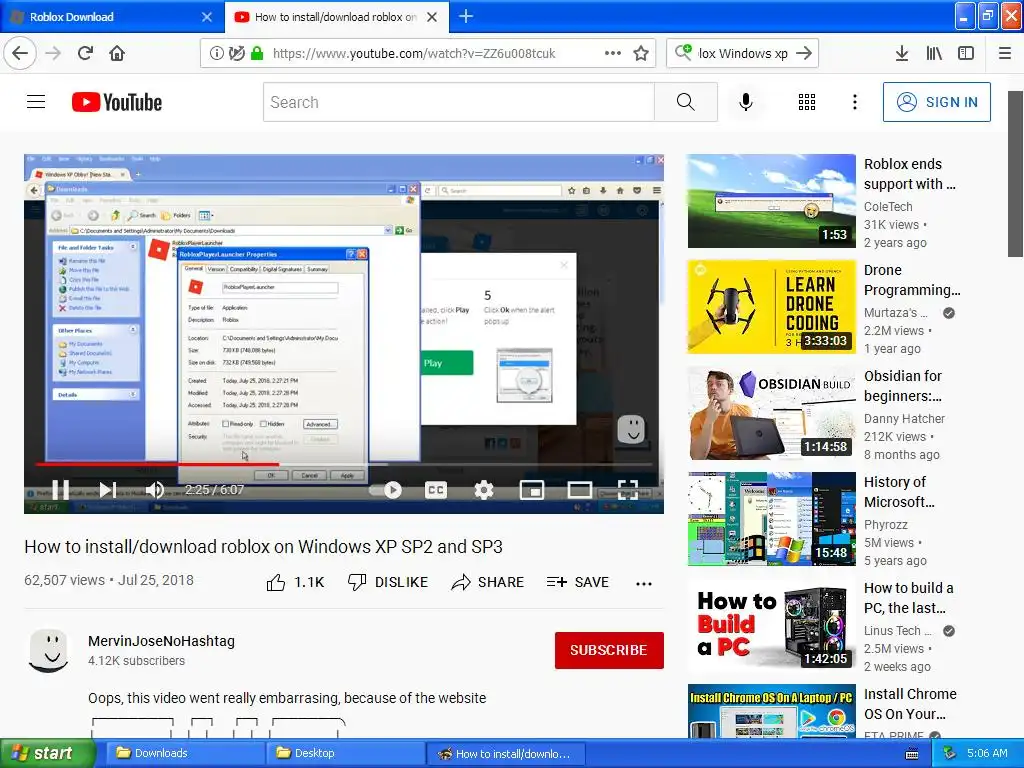The height and width of the screenshot is (768, 1024).
Task: Open the Firefox hamburger menu
Action: (x=1005, y=54)
